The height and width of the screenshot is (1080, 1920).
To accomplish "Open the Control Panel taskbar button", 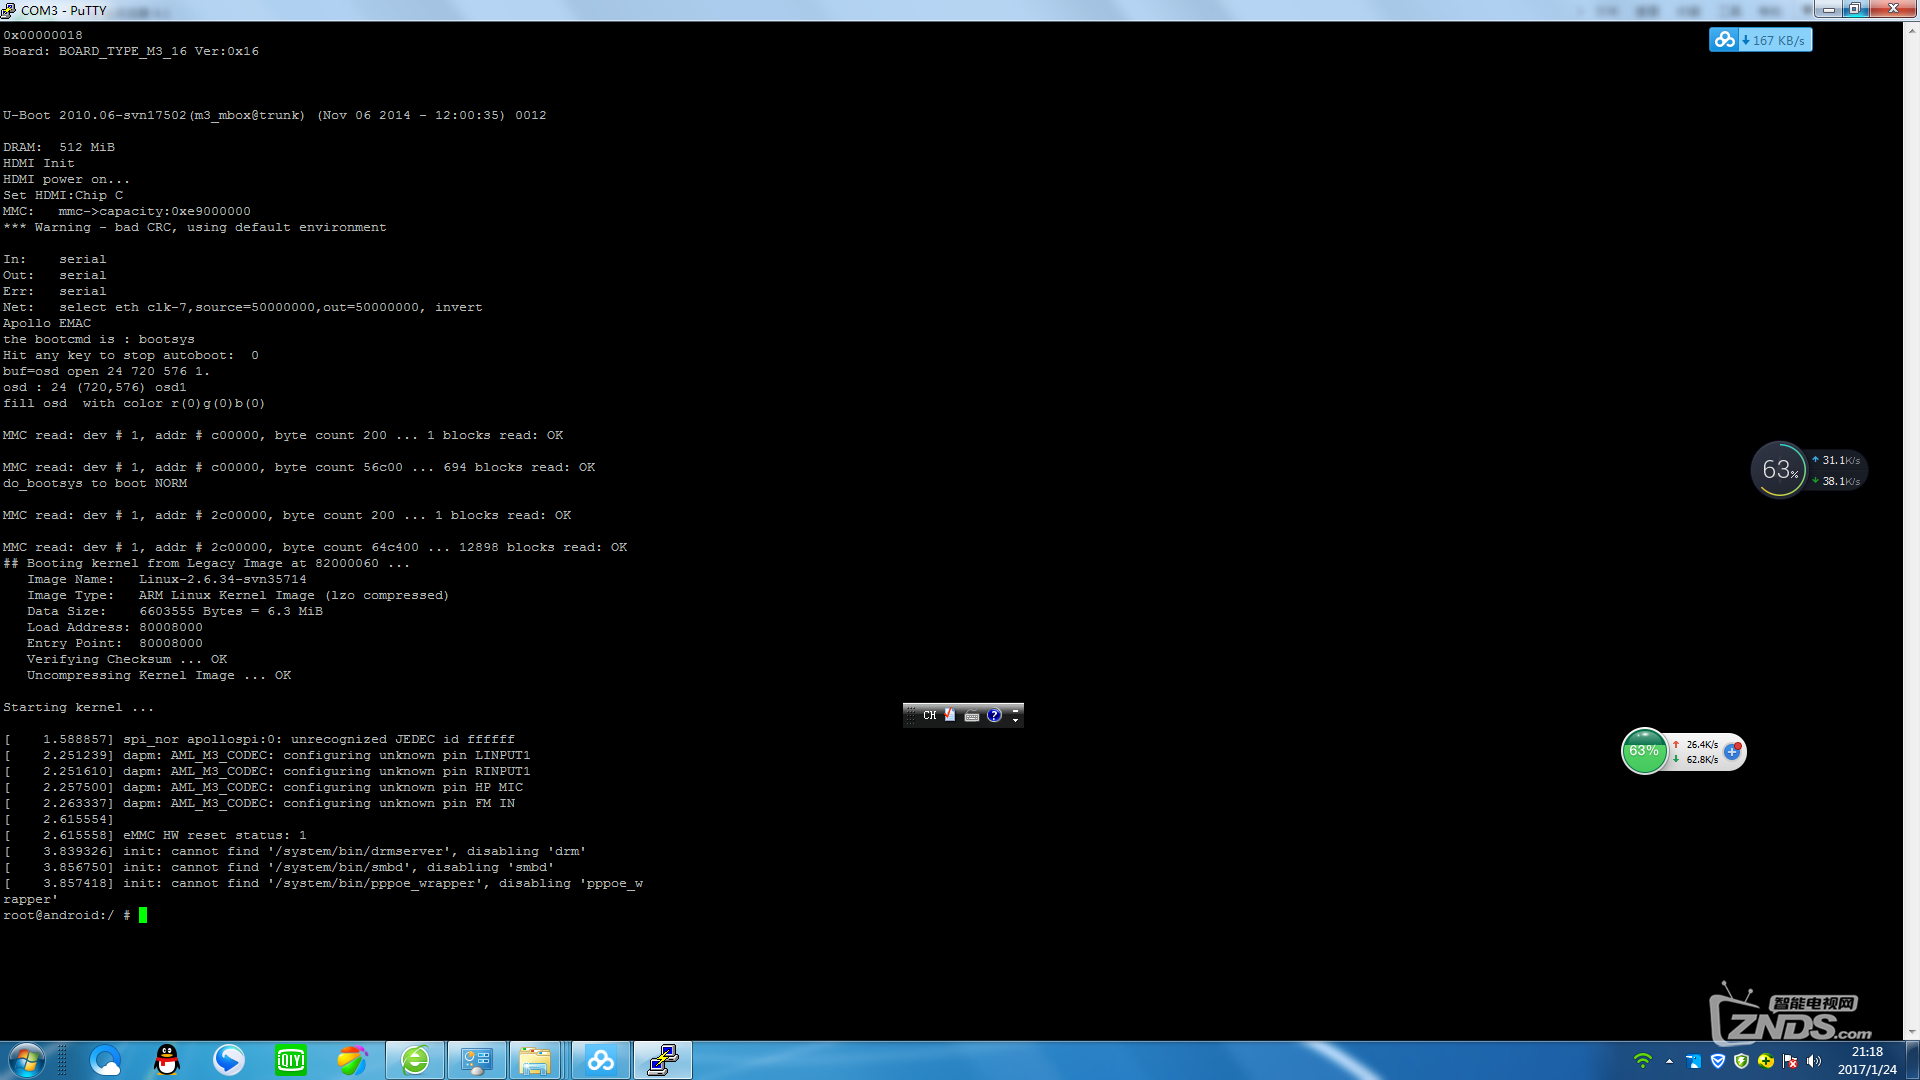I will [477, 1060].
